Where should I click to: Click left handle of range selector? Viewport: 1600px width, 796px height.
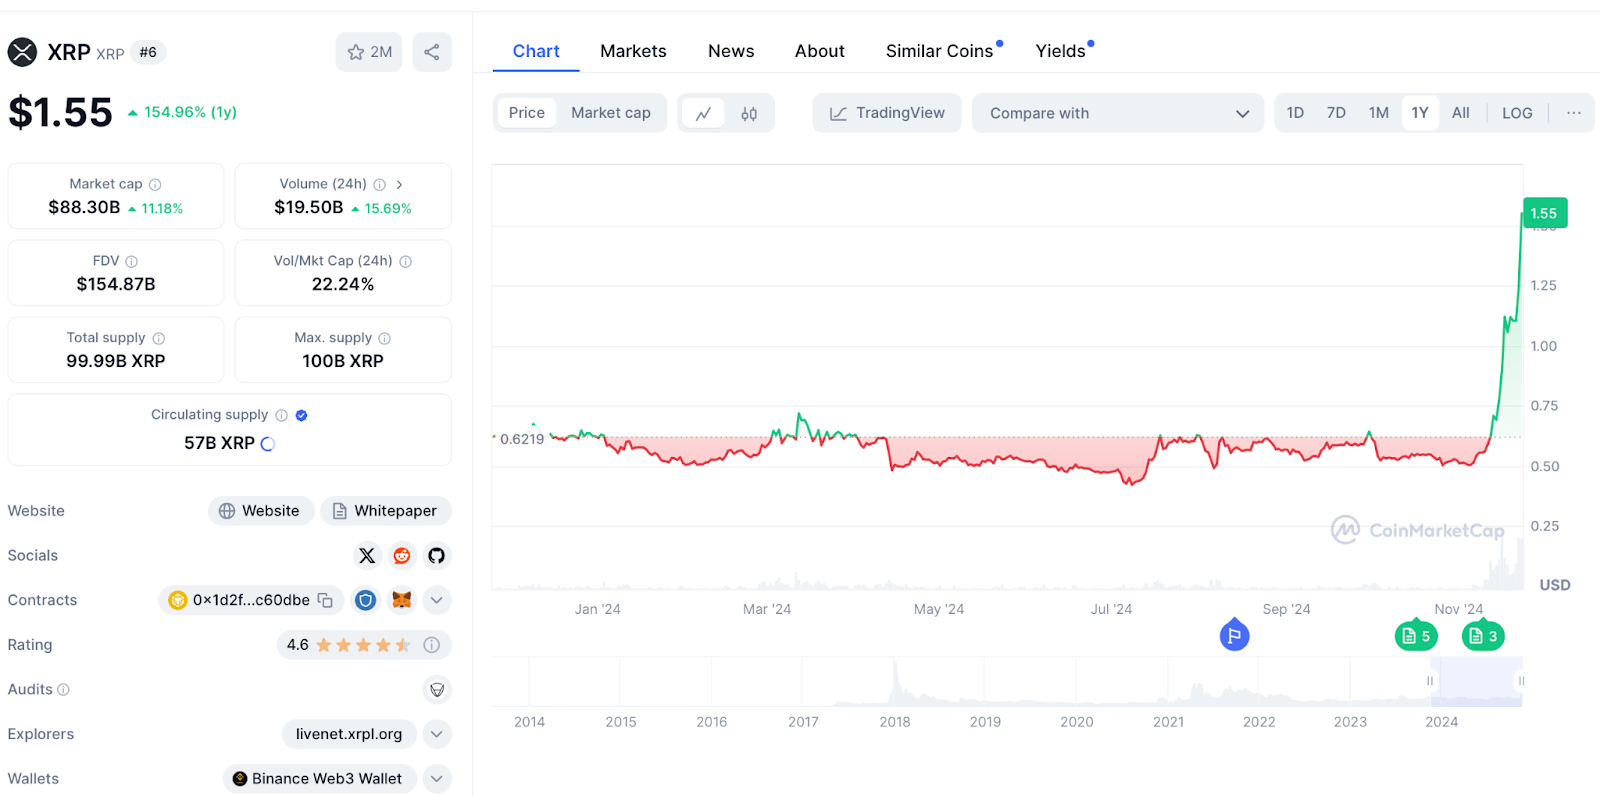[x=1430, y=681]
